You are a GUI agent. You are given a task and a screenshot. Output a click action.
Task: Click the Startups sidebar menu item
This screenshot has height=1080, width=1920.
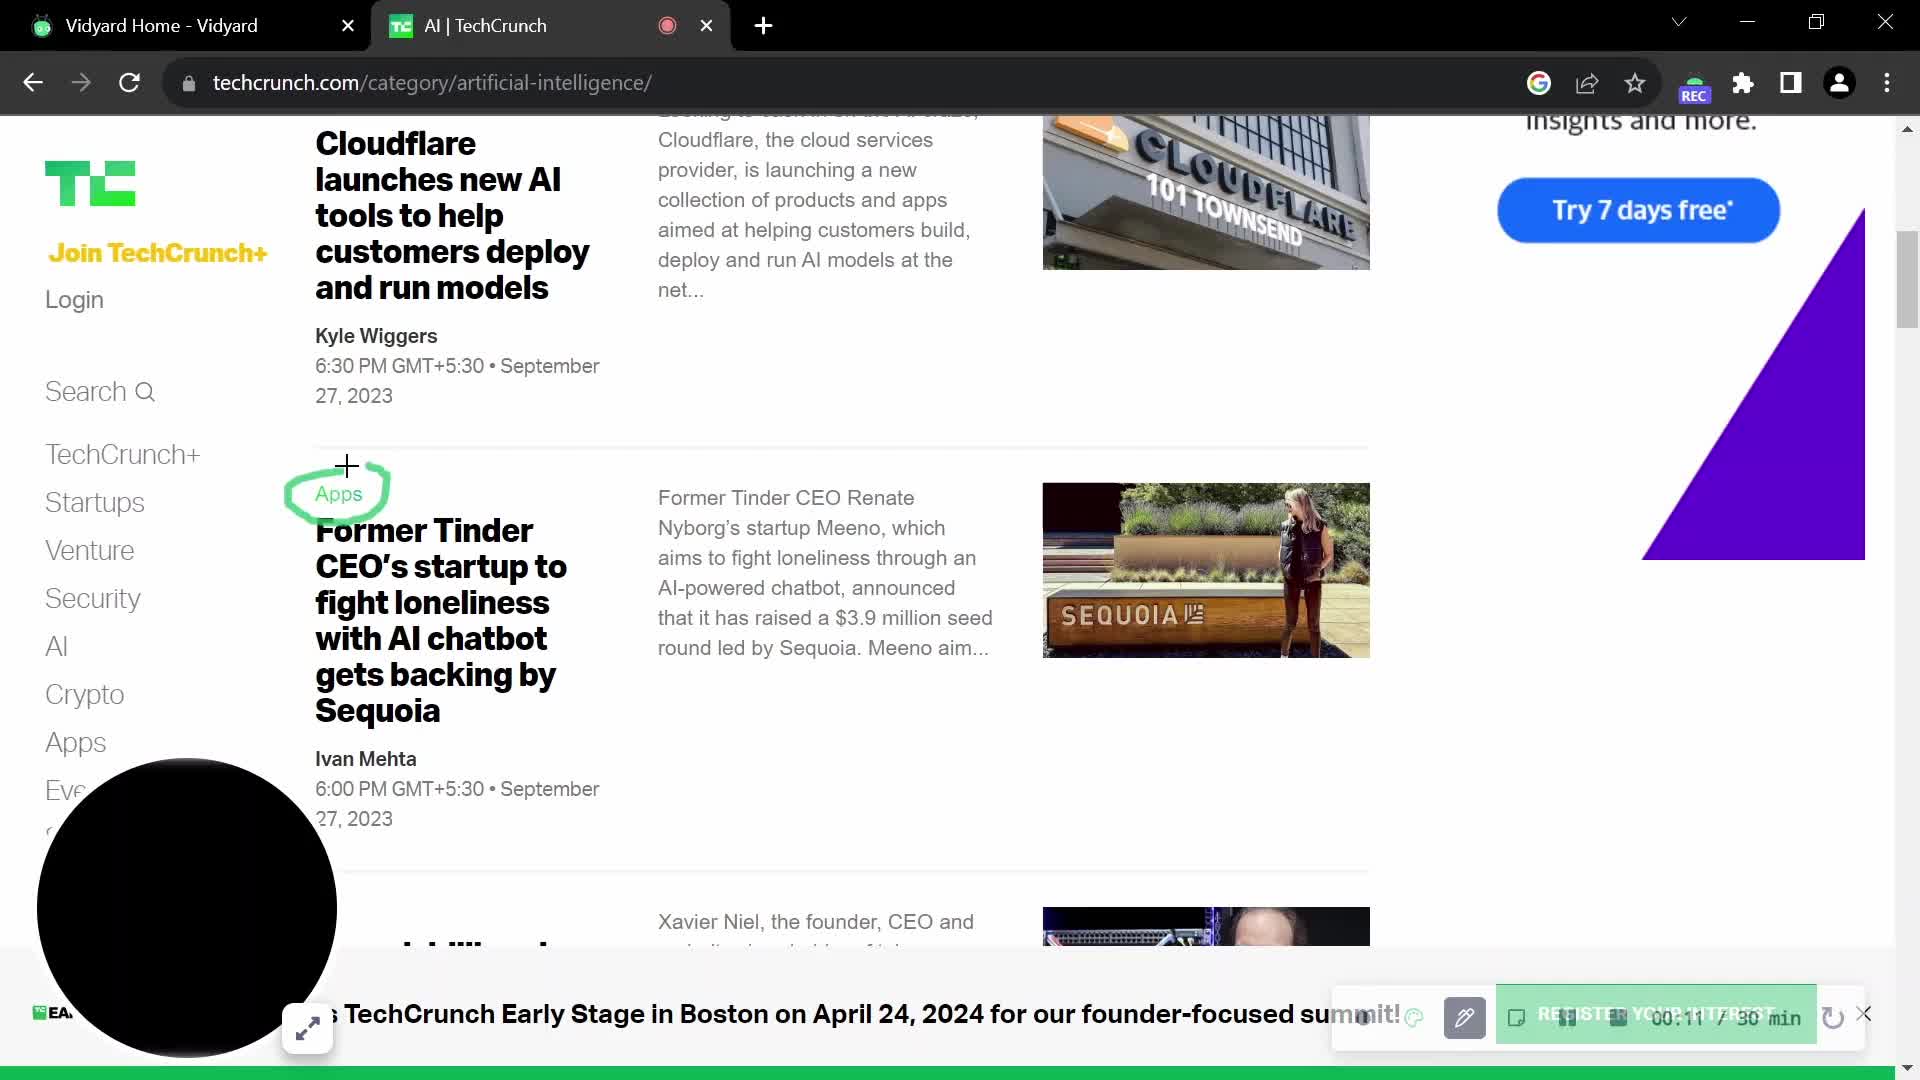tap(95, 501)
